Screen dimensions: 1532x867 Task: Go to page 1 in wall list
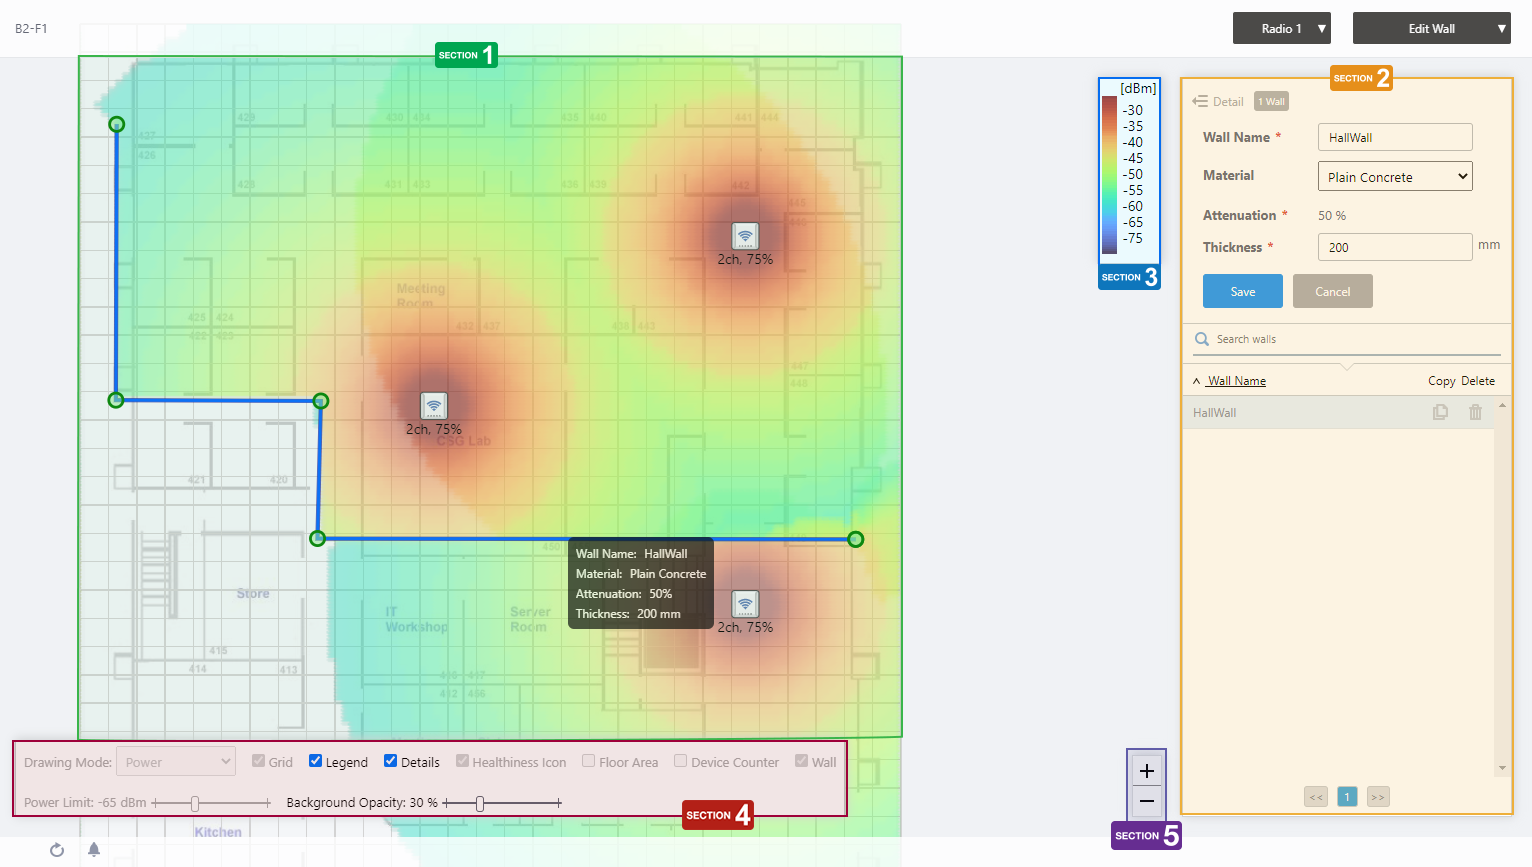click(x=1347, y=797)
